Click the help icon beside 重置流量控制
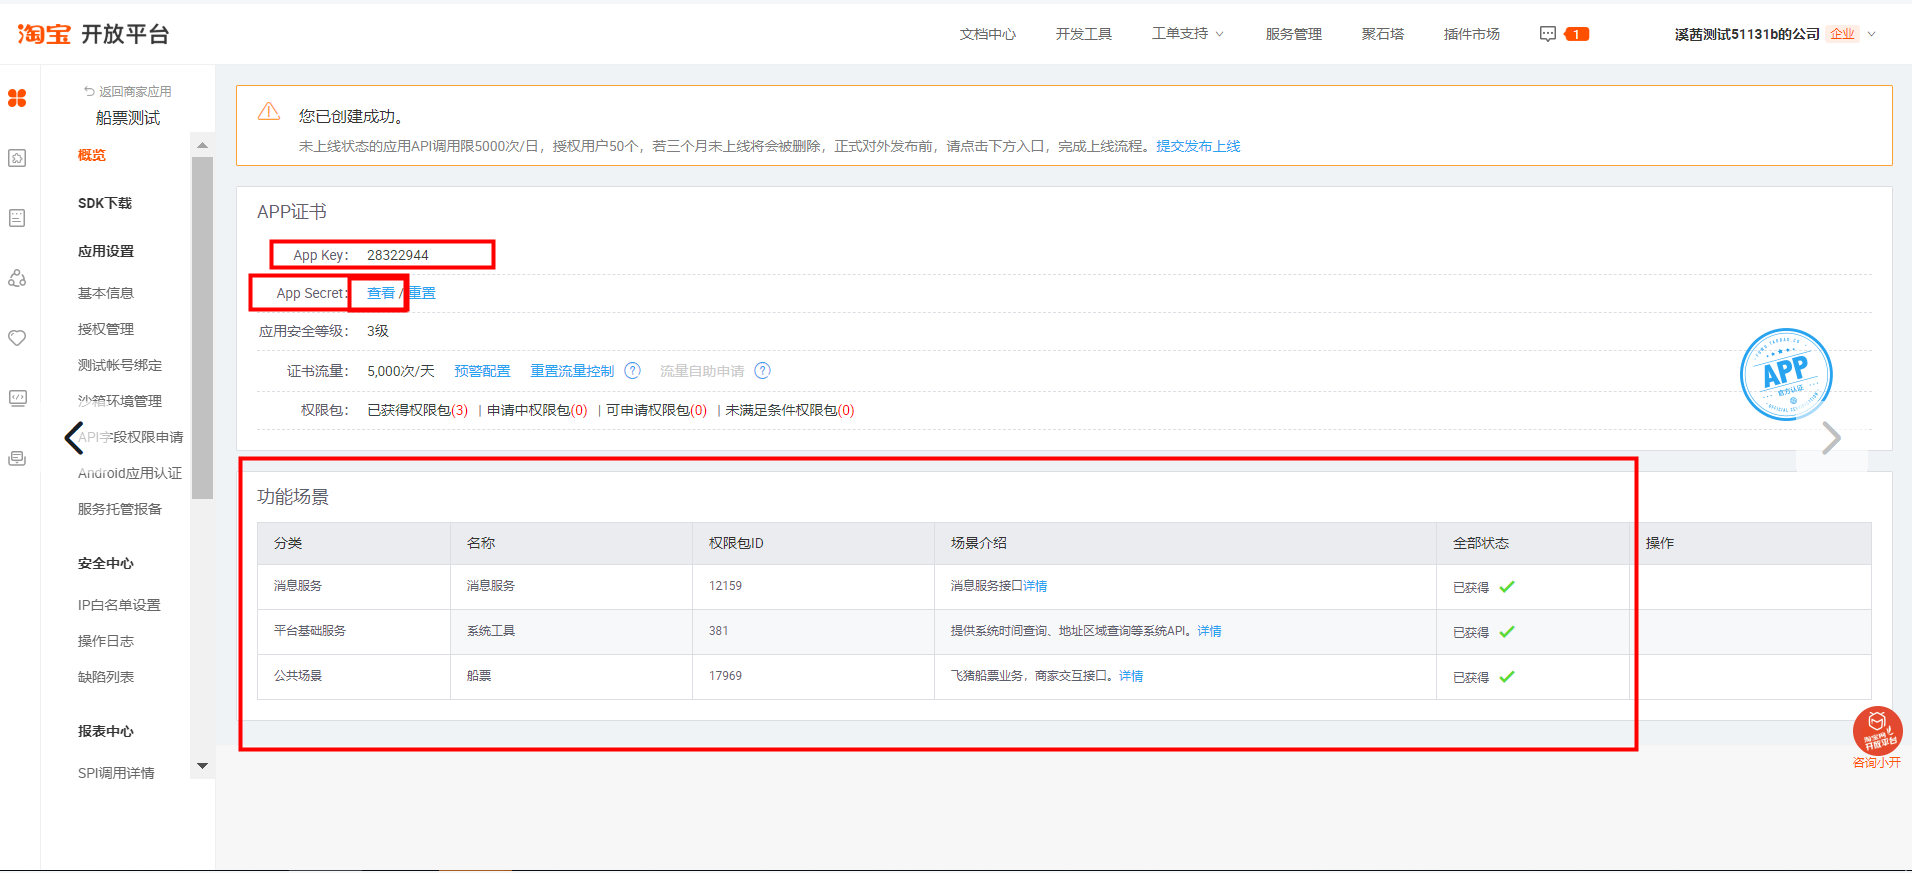Image resolution: width=1912 pixels, height=873 pixels. coord(632,371)
